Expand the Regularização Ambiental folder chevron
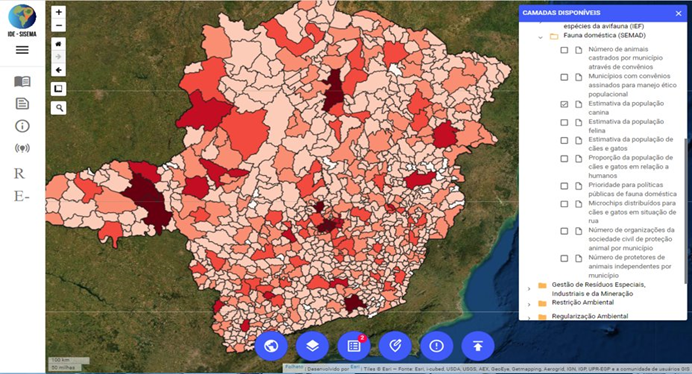Image resolution: width=692 pixels, height=374 pixels. (529, 317)
